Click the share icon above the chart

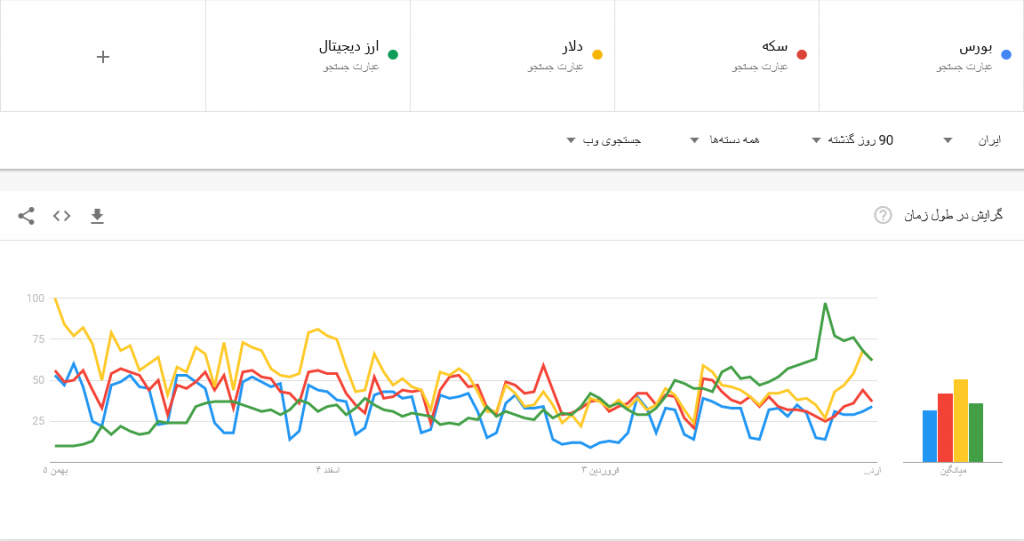(x=26, y=215)
